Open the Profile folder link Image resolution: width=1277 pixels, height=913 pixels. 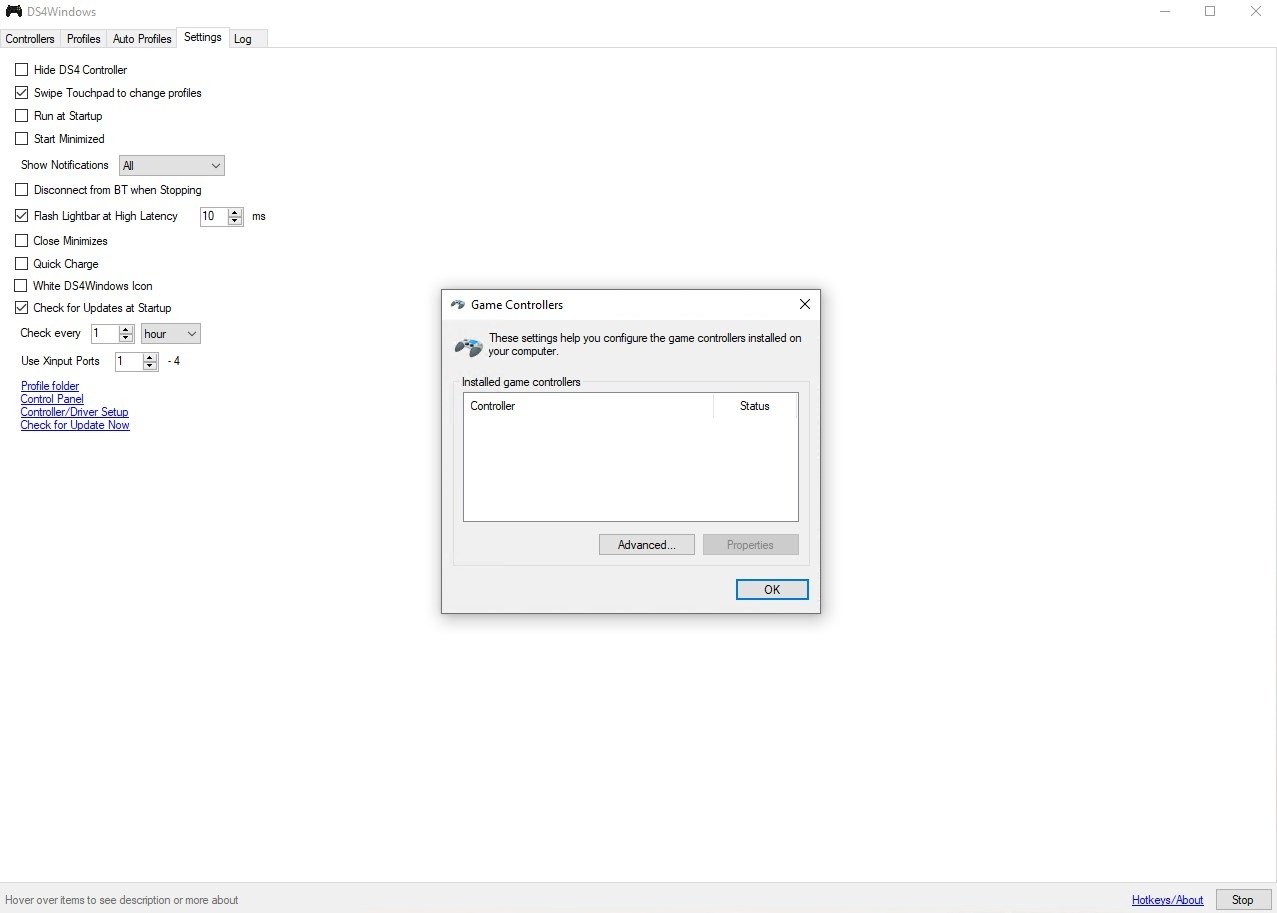click(x=50, y=386)
